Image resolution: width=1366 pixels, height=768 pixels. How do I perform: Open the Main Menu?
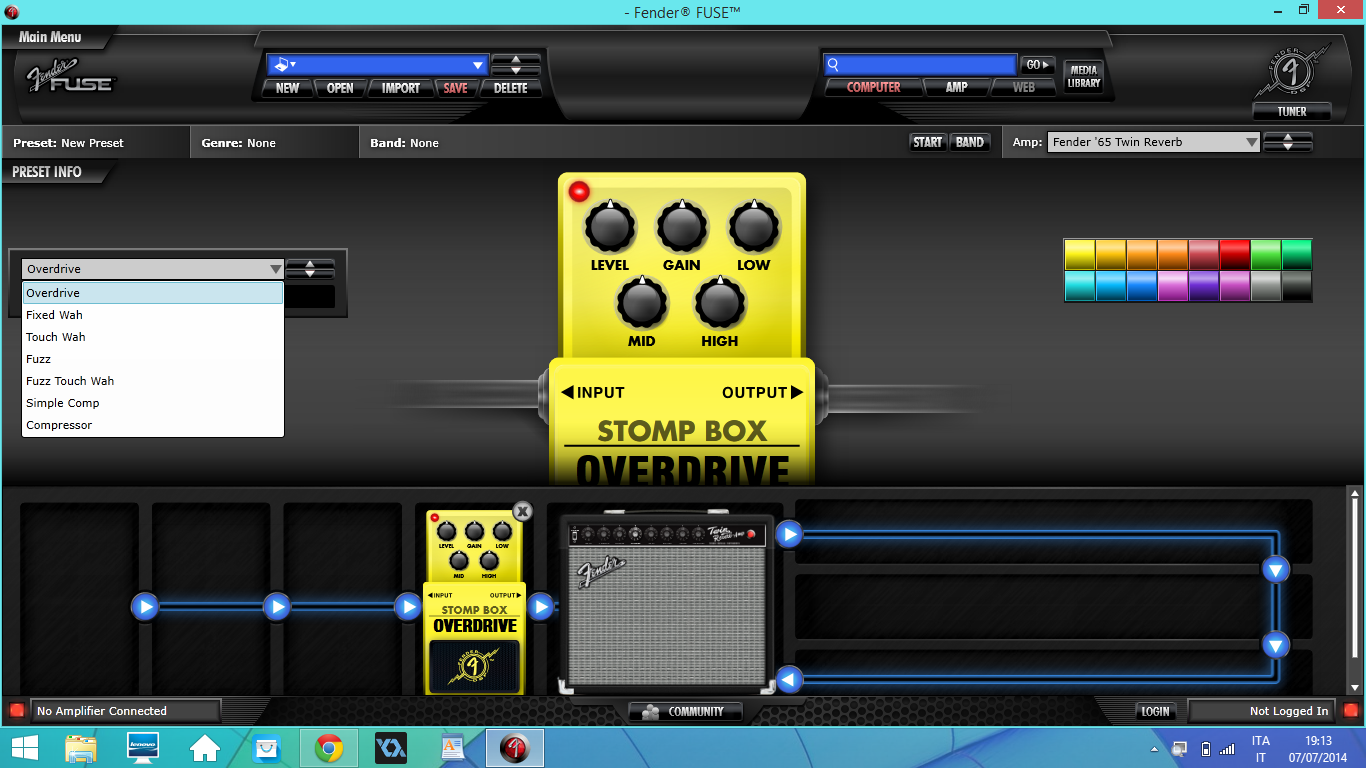(x=50, y=37)
